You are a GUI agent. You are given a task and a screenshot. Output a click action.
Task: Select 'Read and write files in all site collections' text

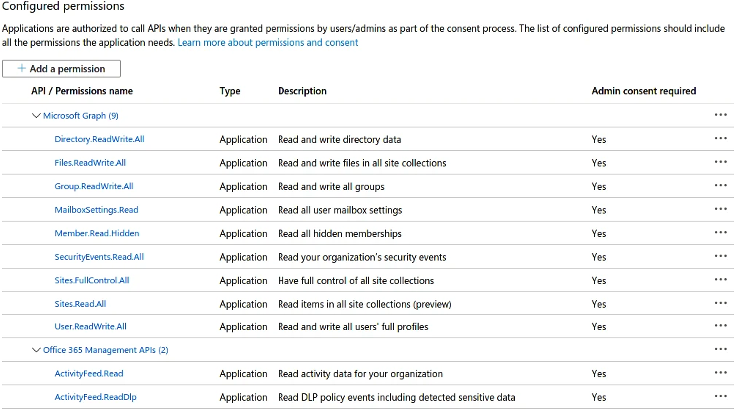362,163
